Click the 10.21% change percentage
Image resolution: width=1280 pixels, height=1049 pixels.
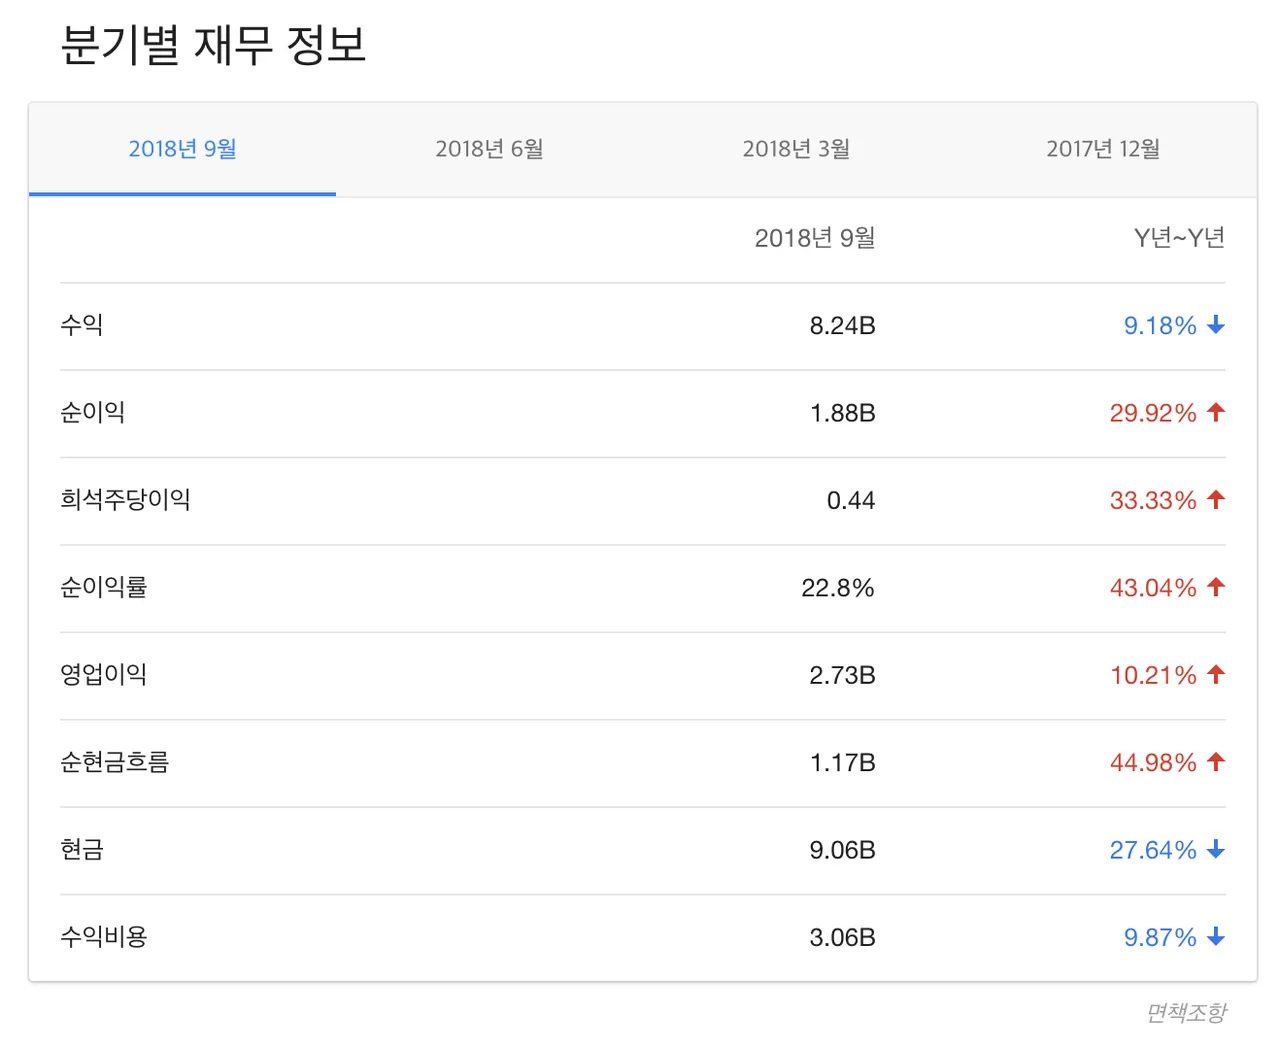pos(1153,675)
